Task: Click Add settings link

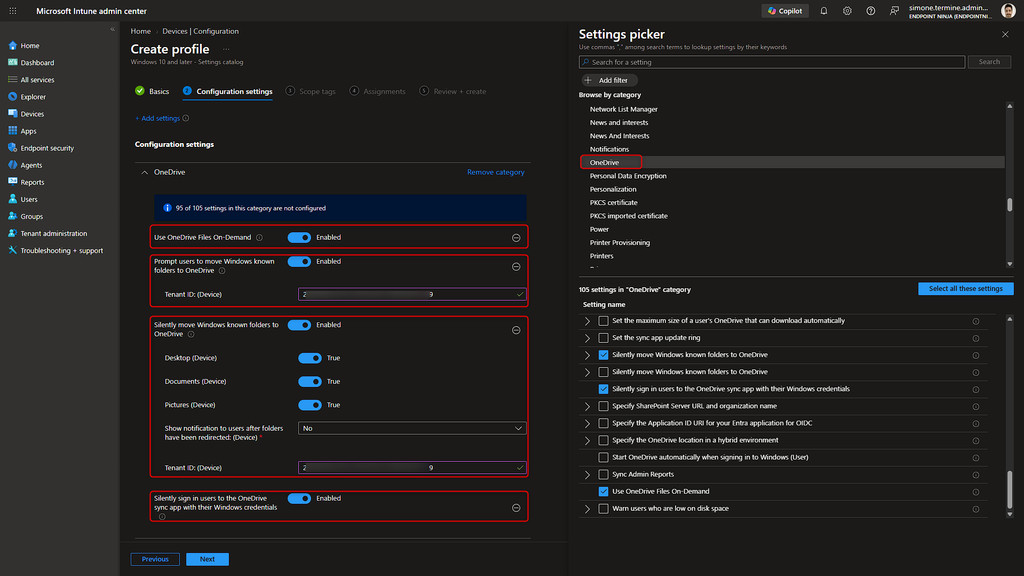Action: [x=157, y=118]
